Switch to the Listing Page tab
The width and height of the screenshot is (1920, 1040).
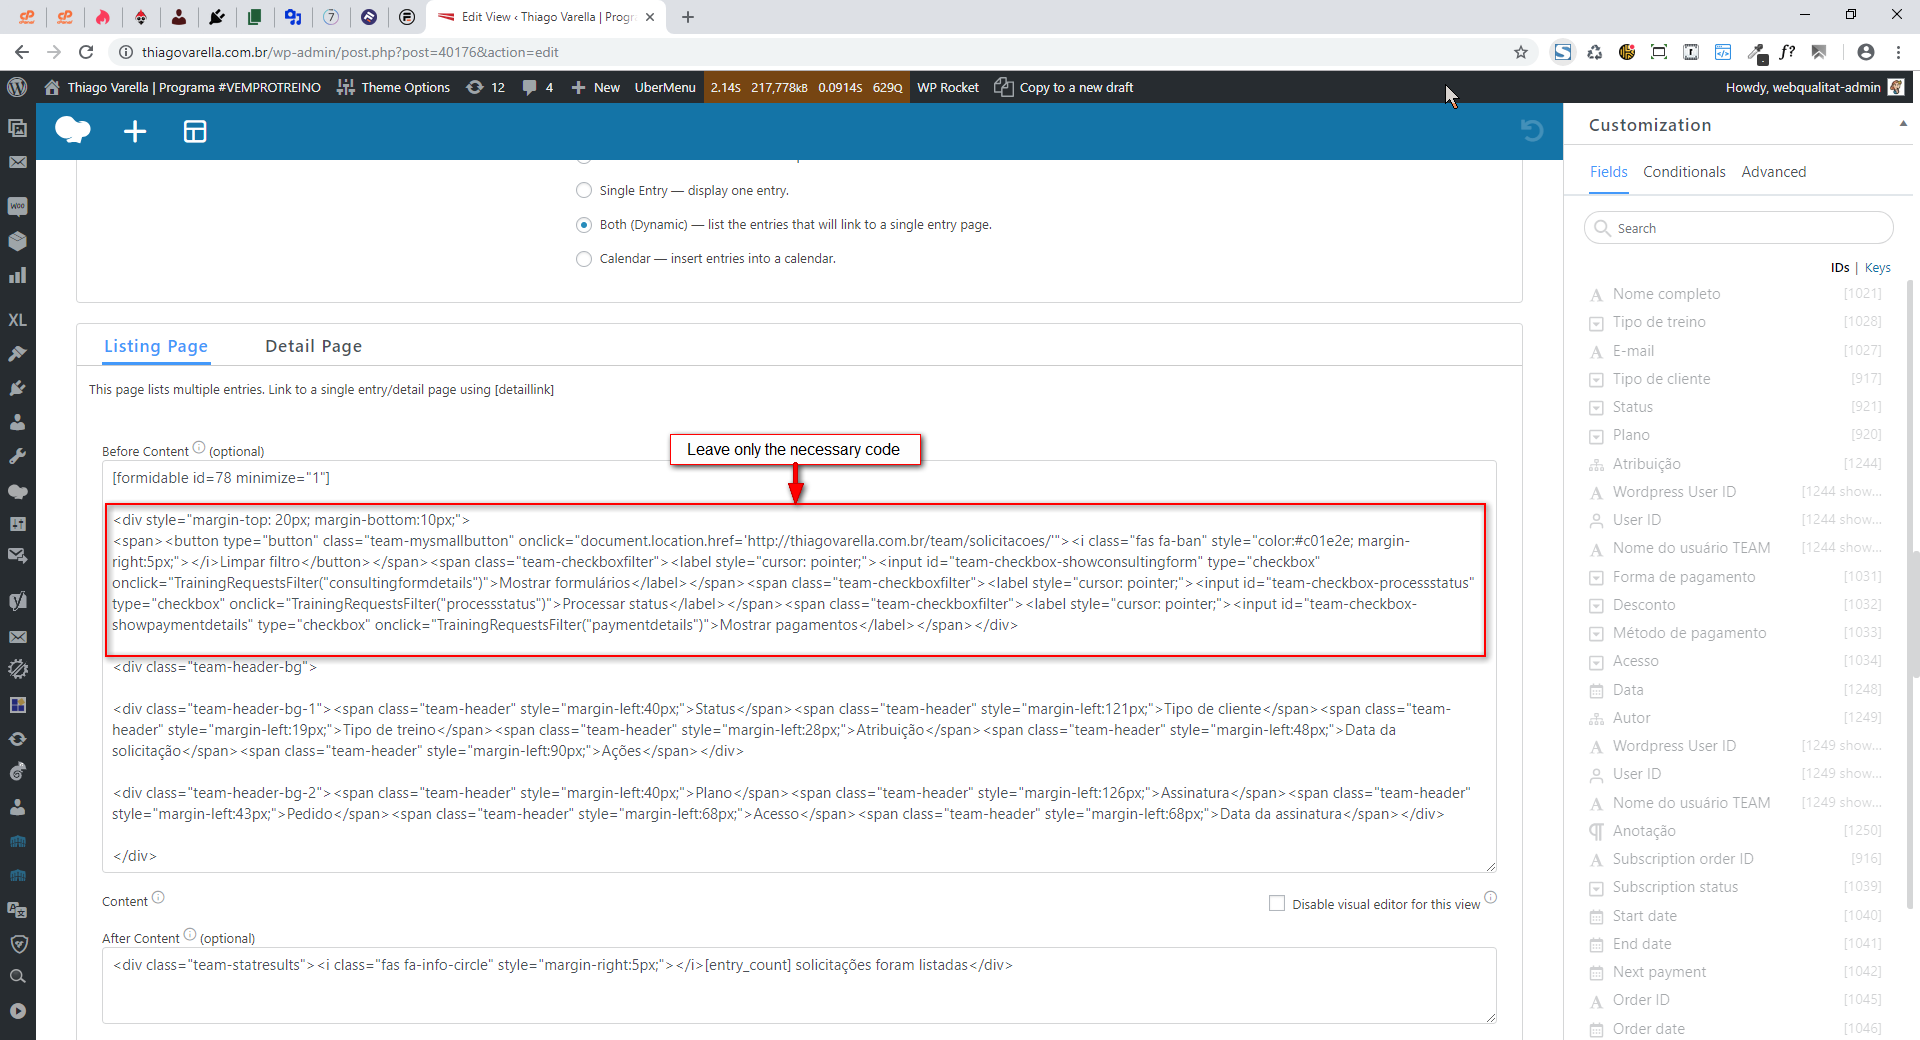(156, 346)
